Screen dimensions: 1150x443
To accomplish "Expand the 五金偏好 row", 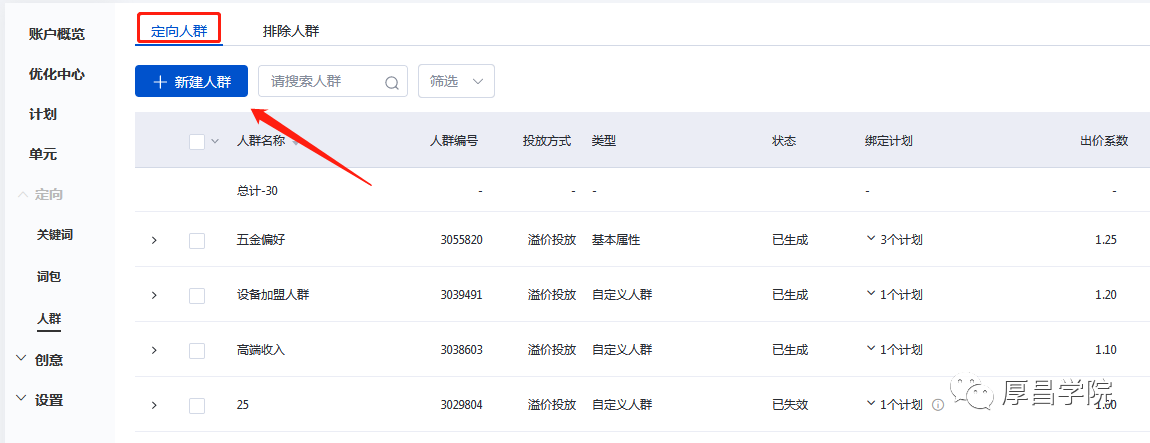I will (154, 240).
